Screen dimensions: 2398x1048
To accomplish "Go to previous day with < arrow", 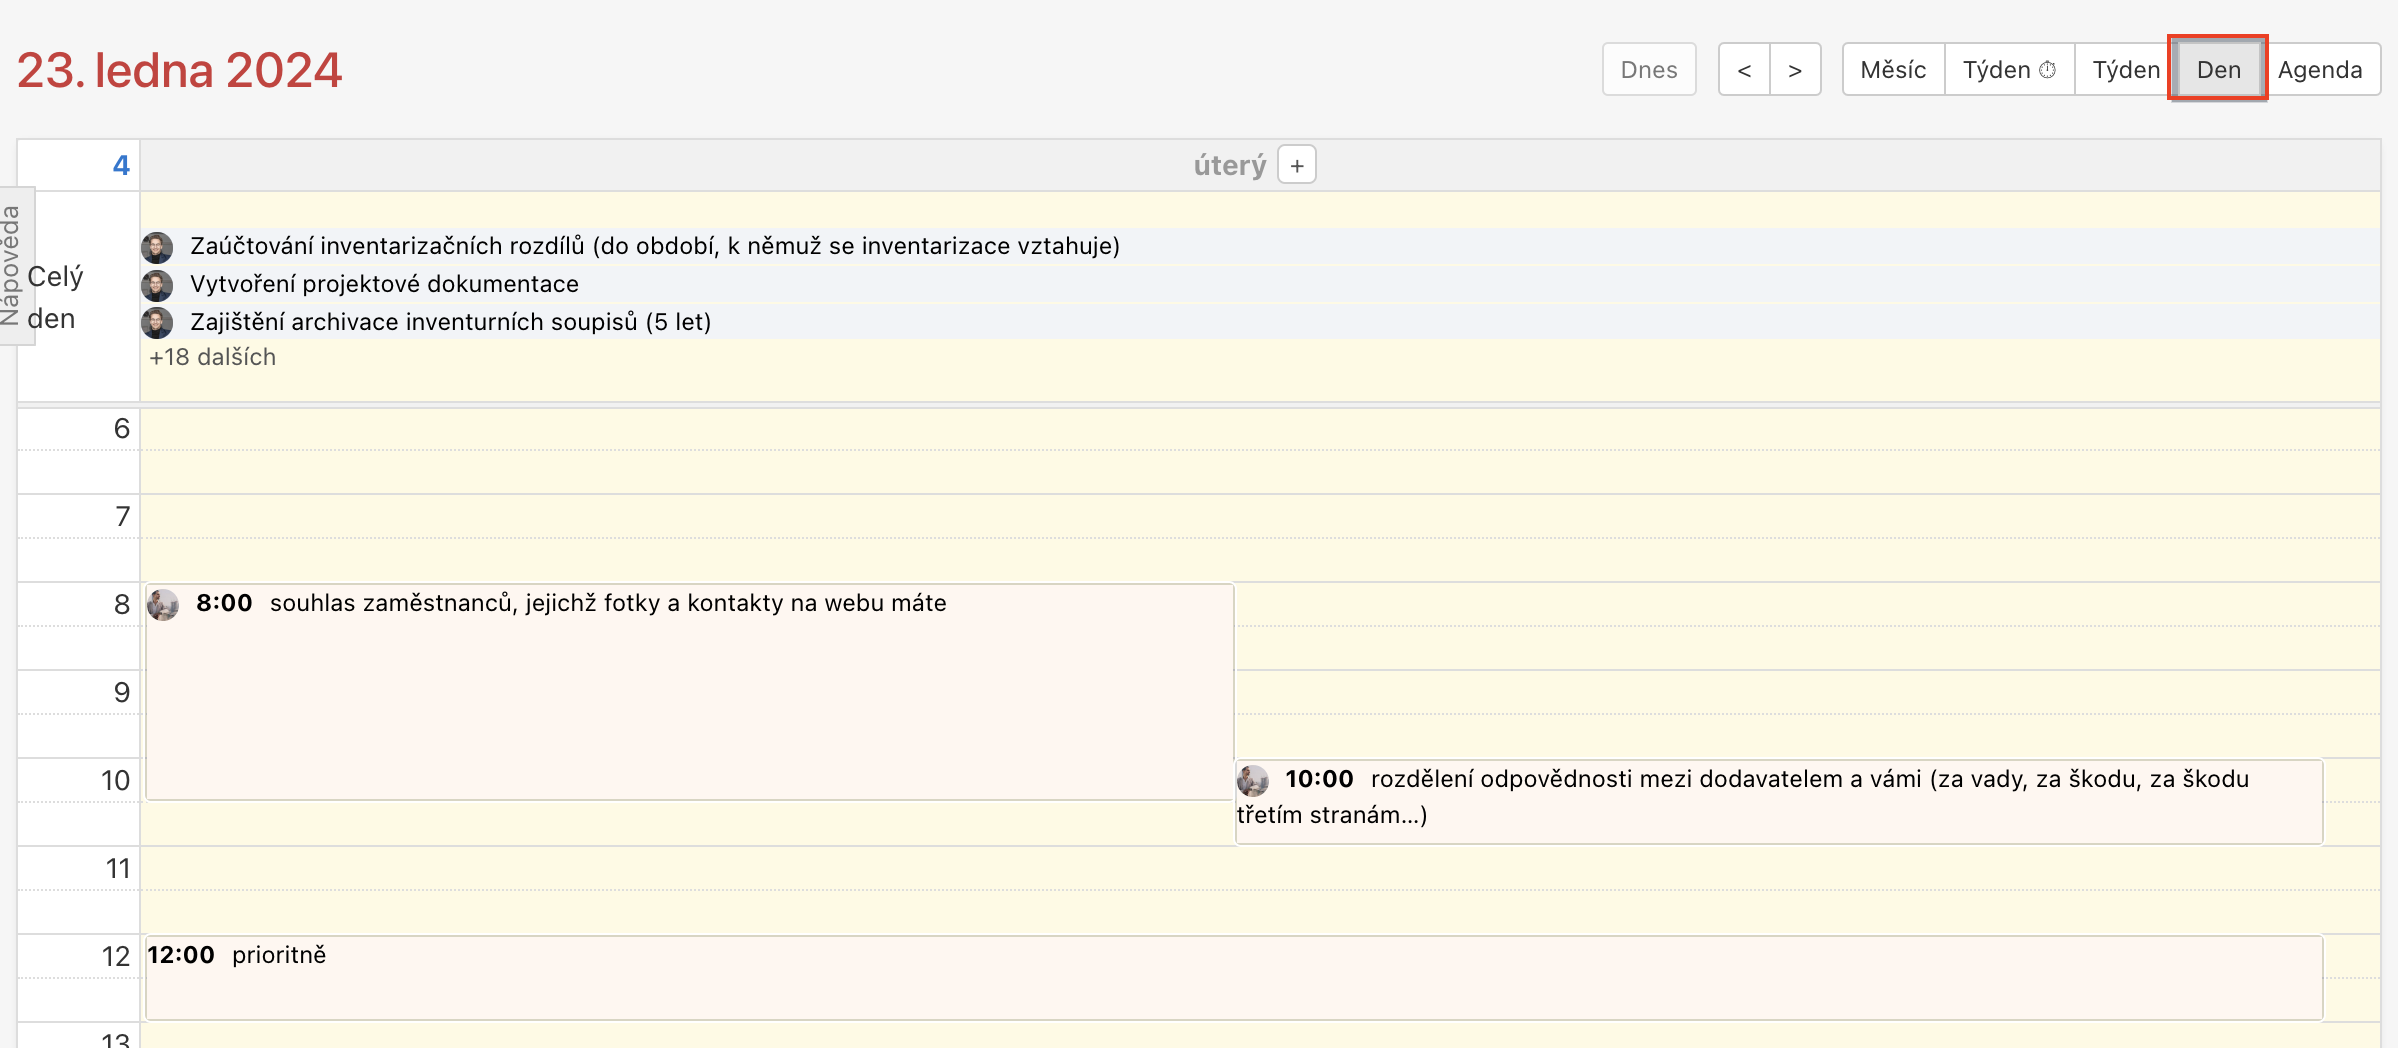I will (1744, 70).
